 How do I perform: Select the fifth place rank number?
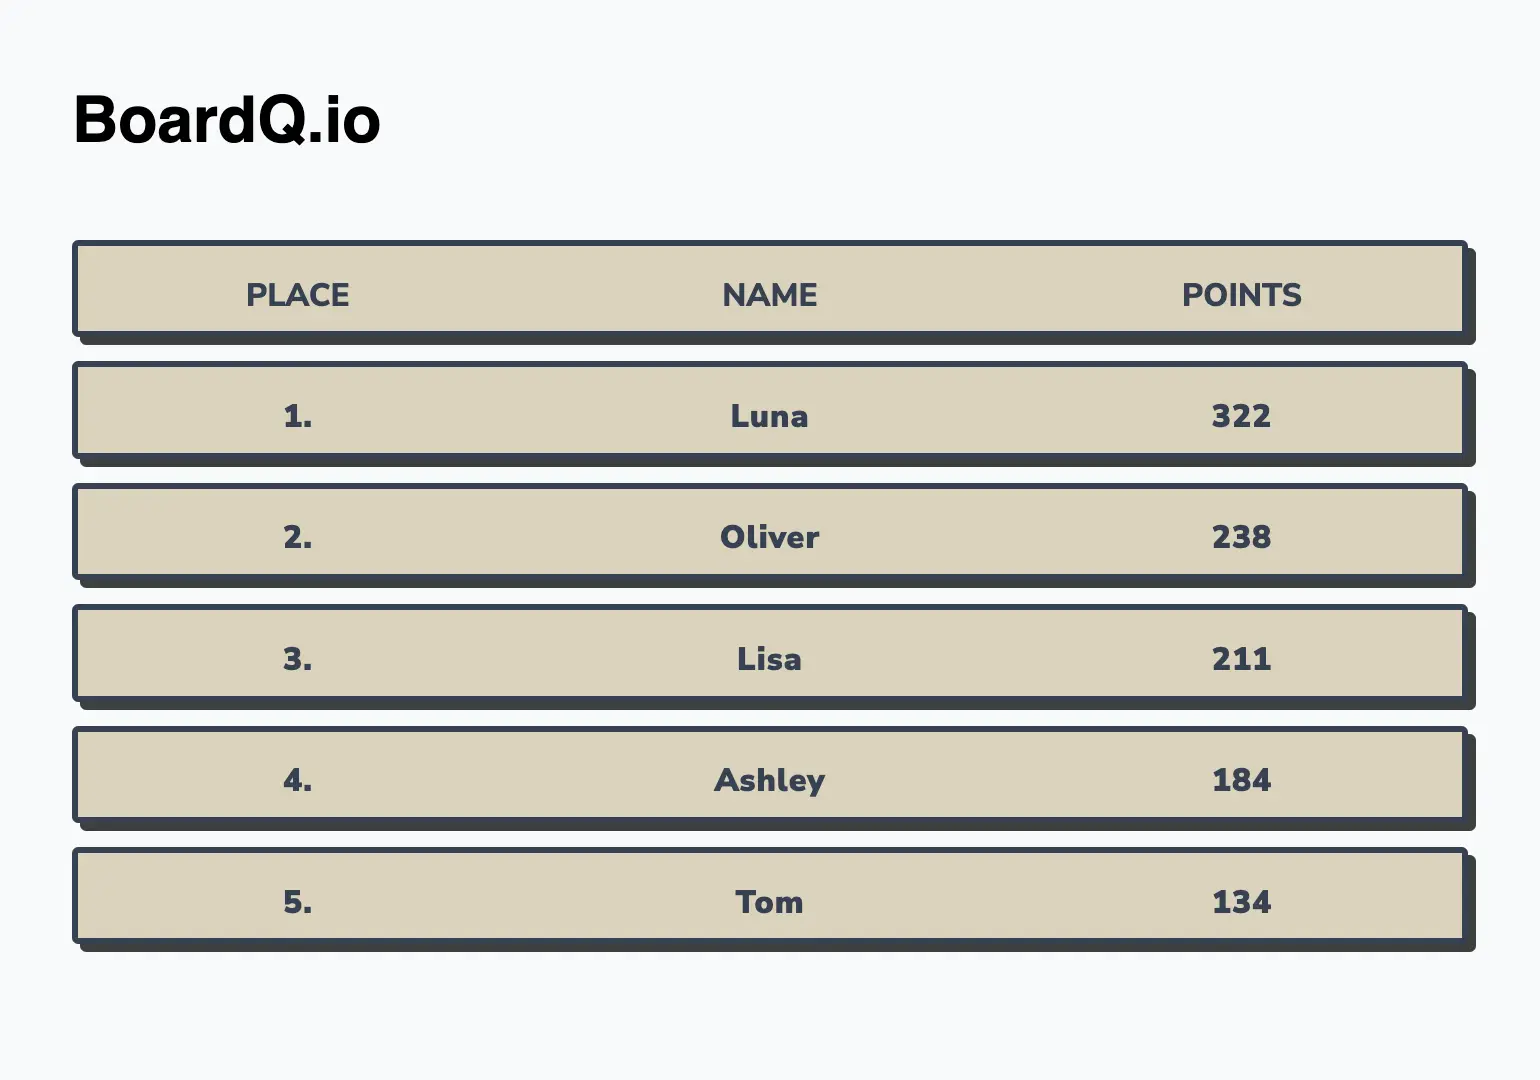tap(298, 902)
